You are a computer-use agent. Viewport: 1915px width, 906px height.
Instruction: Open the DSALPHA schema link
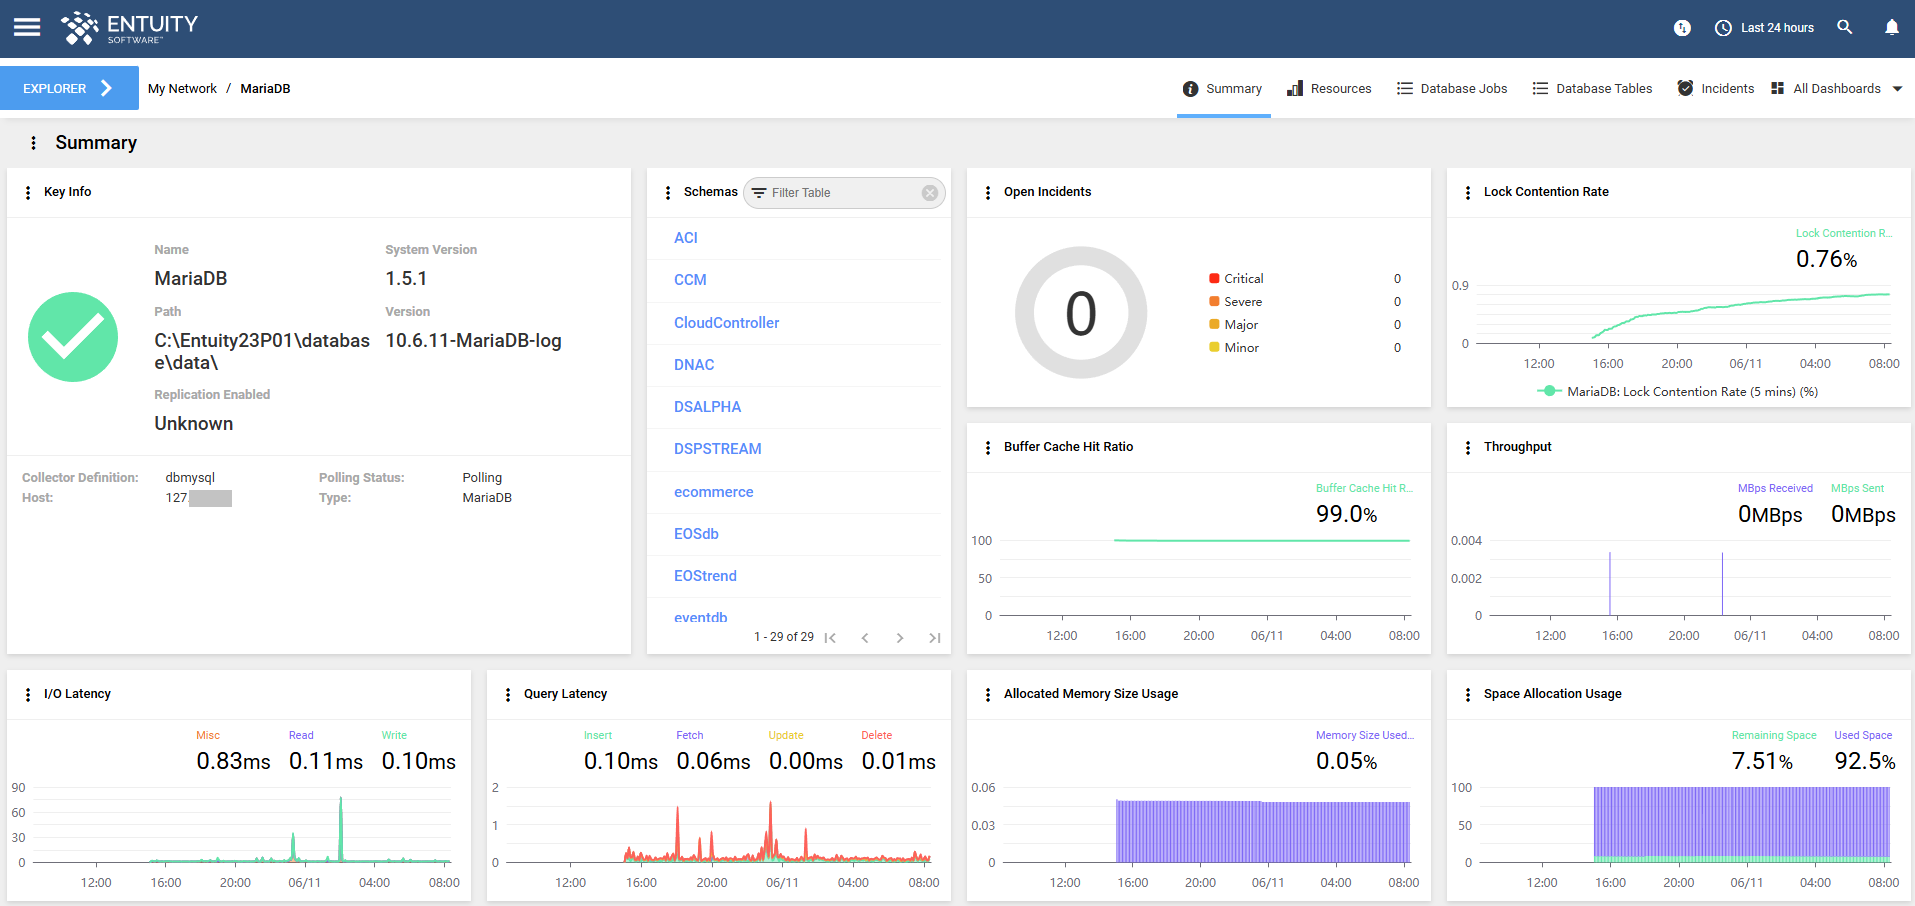coord(708,407)
